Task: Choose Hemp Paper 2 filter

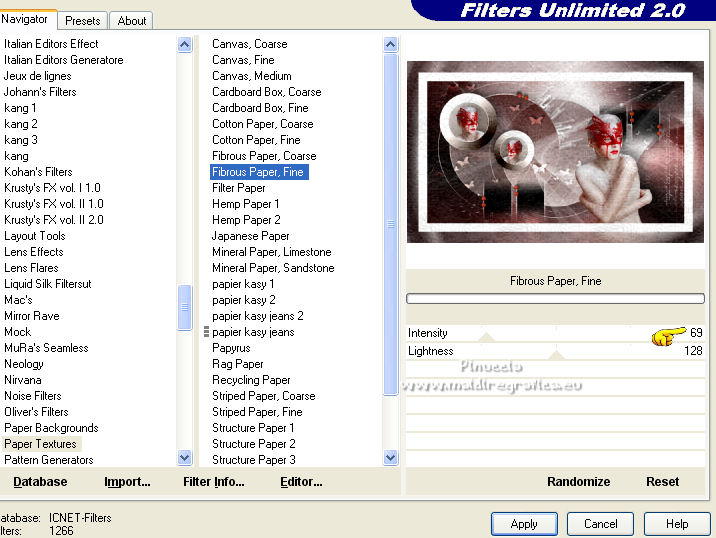Action: [x=246, y=220]
